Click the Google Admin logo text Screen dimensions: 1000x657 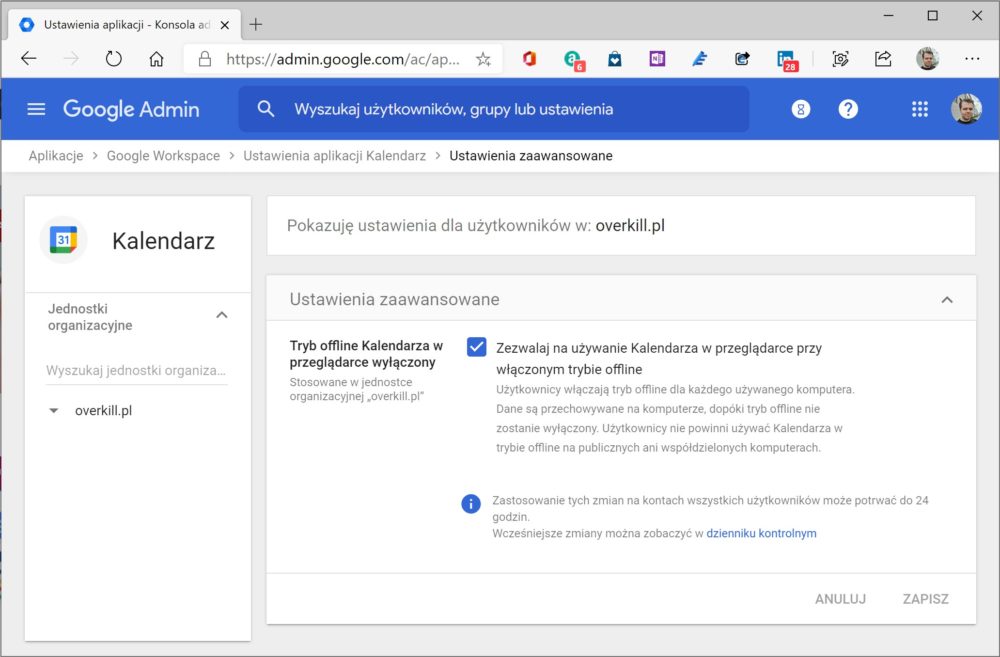pos(131,109)
